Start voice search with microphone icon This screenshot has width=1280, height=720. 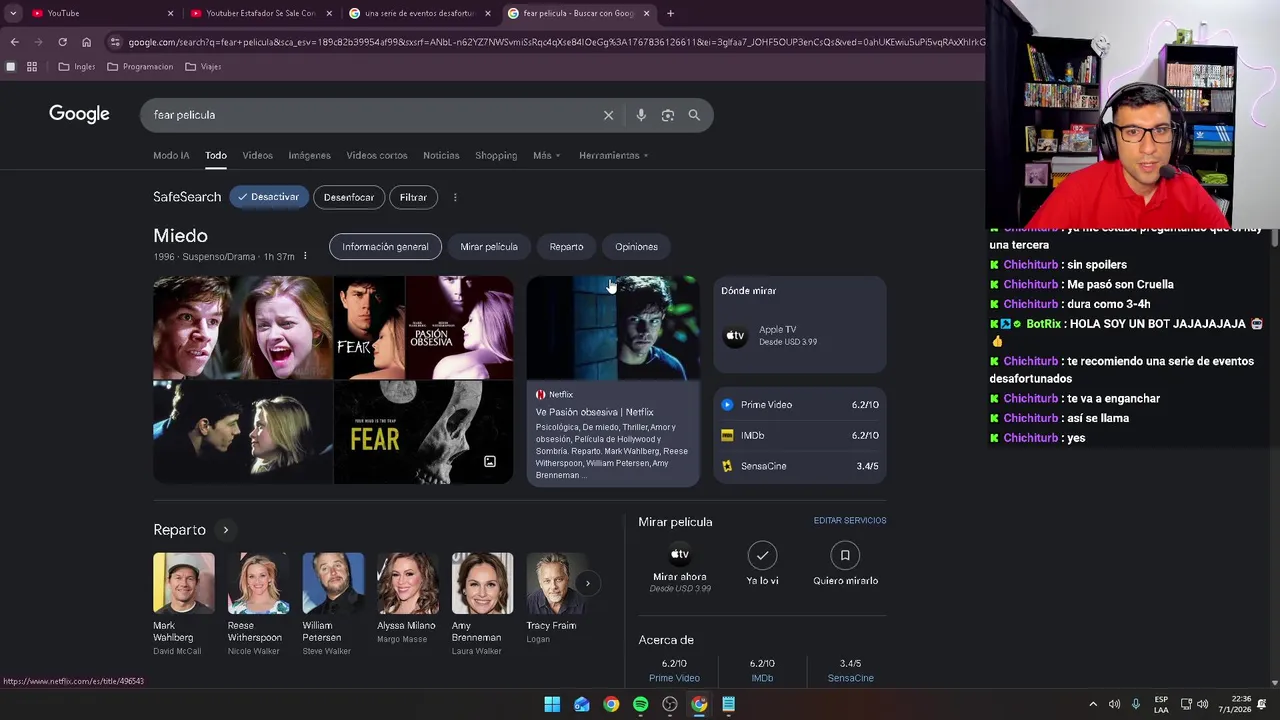click(x=641, y=115)
